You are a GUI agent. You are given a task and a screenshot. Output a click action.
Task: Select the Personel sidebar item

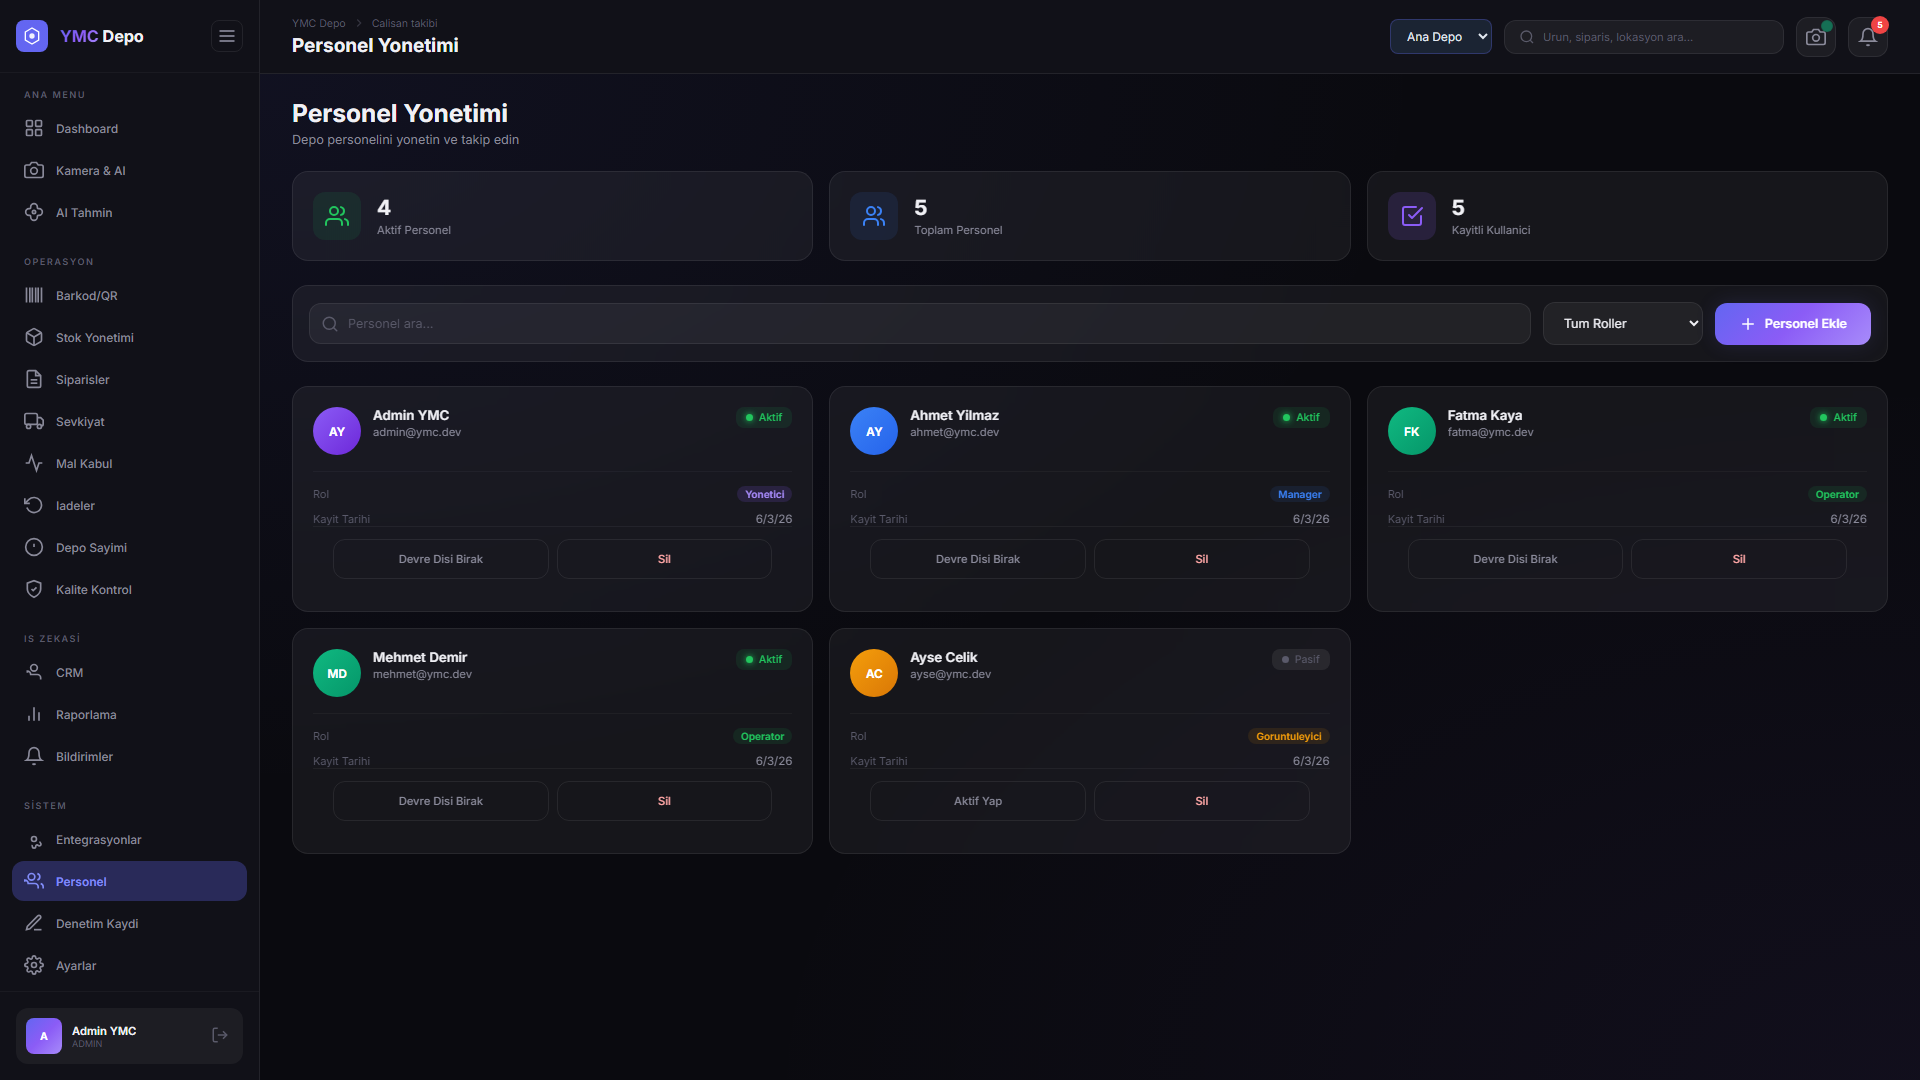point(129,882)
